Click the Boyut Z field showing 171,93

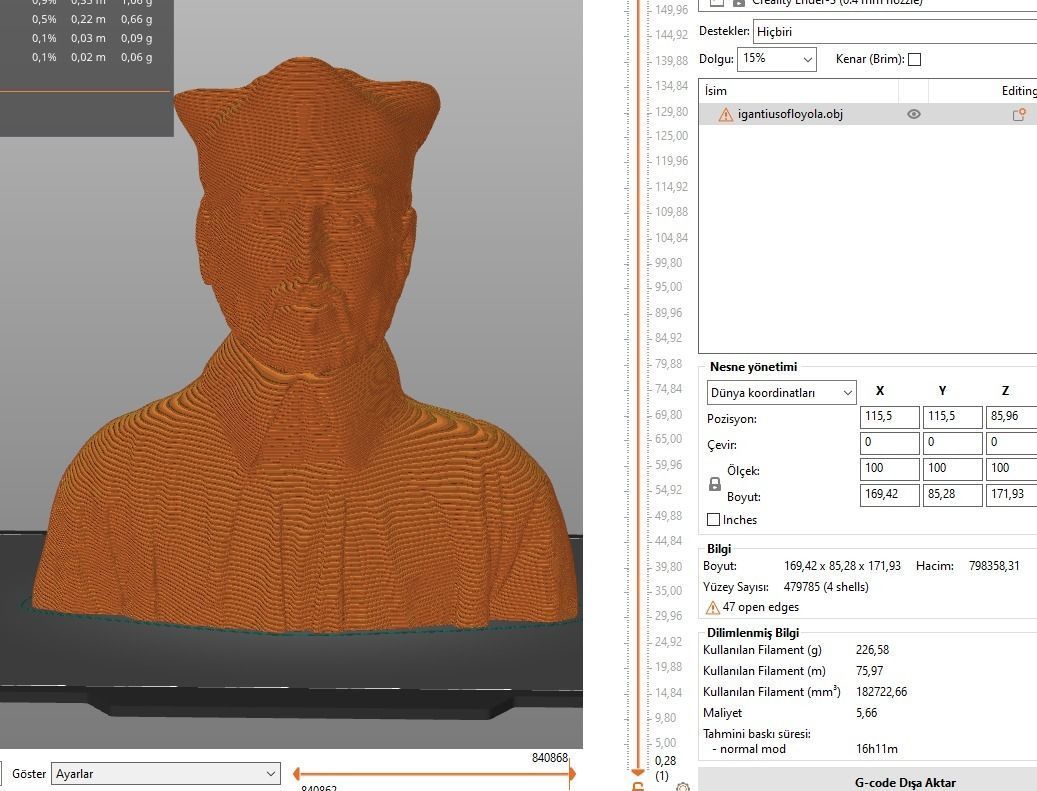point(1012,495)
